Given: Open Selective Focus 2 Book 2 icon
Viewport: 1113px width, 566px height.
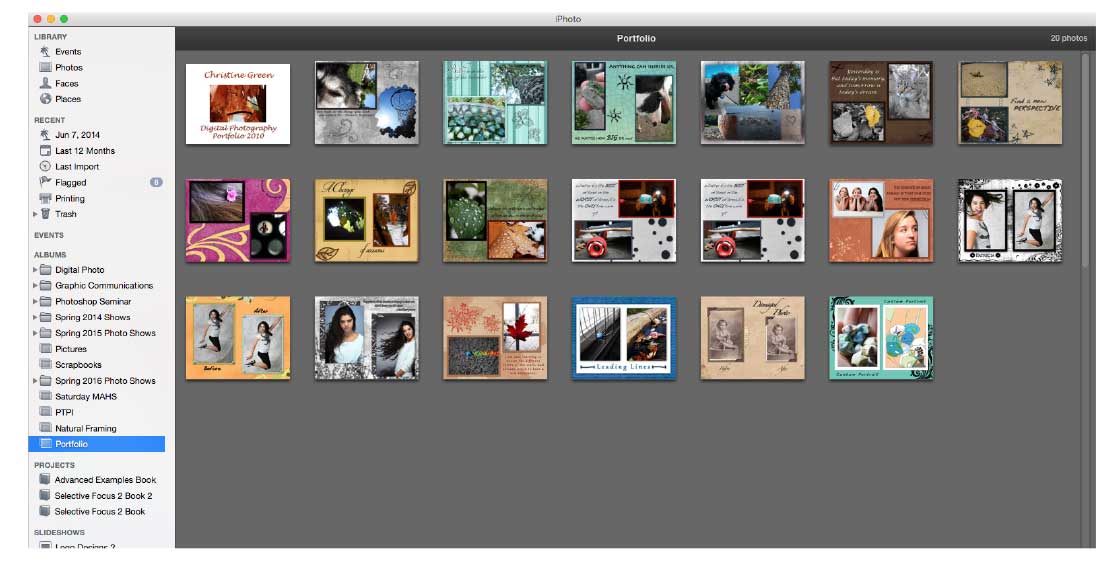Looking at the screenshot, I should pos(45,496).
